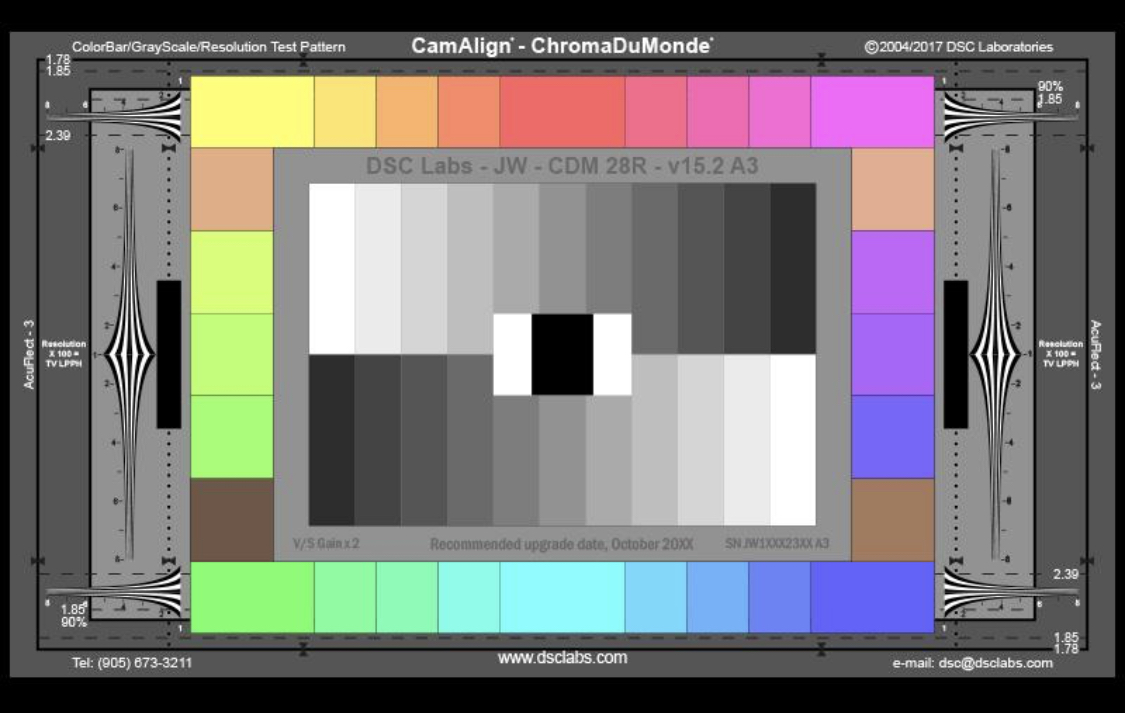Click the 'CamAlign - ChromaDuMonde' title

point(562,46)
